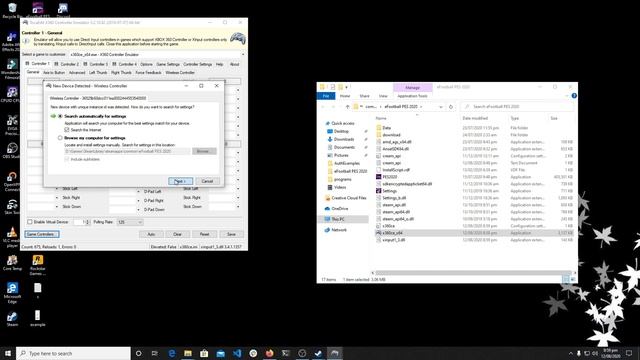Open the D-Pad Down mapping dropdown arrow
The image size is (640, 360).
[x=139, y=209]
